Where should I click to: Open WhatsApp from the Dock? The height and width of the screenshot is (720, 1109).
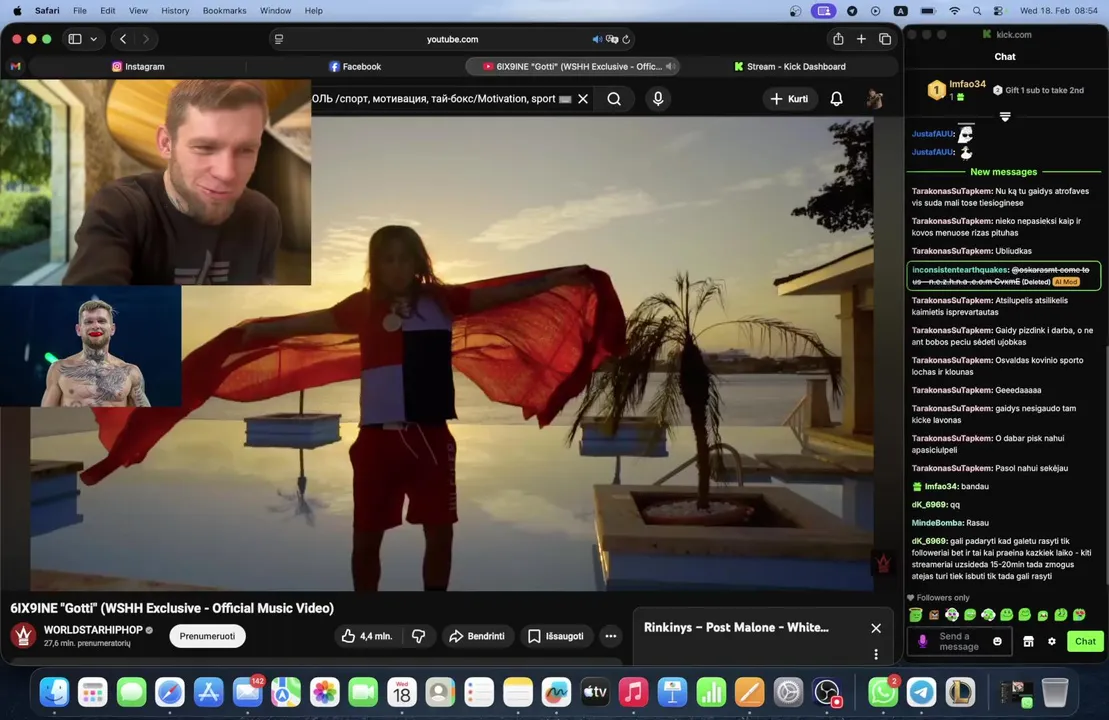(x=883, y=692)
